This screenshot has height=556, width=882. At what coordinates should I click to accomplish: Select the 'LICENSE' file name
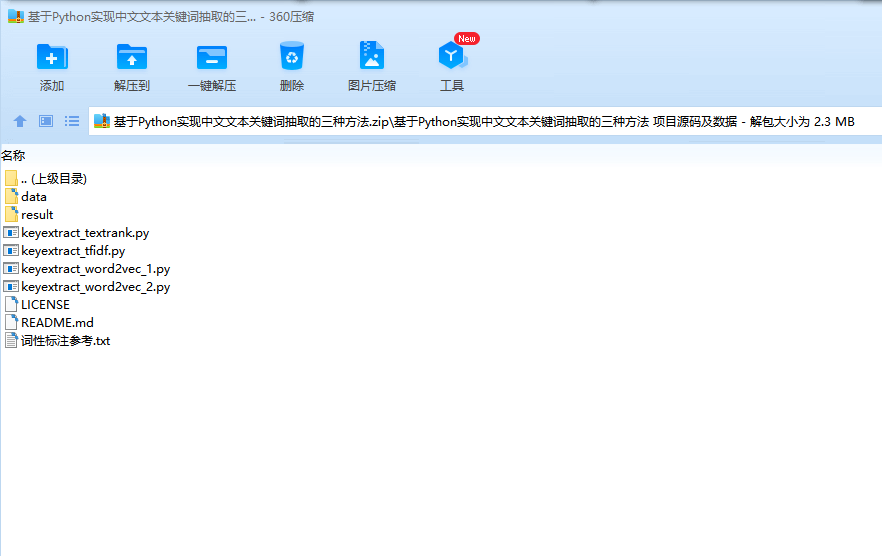click(46, 304)
